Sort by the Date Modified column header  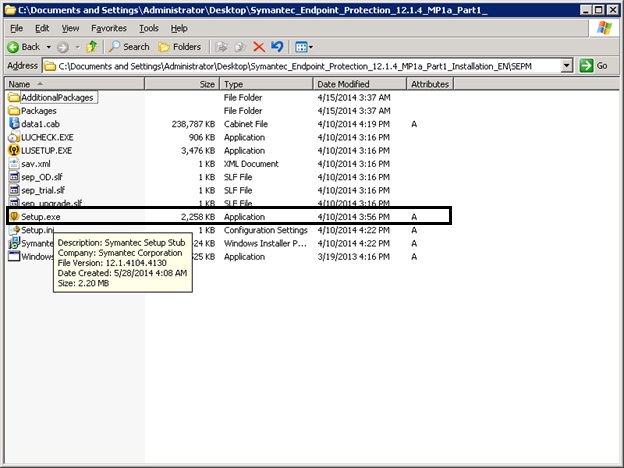coord(360,84)
